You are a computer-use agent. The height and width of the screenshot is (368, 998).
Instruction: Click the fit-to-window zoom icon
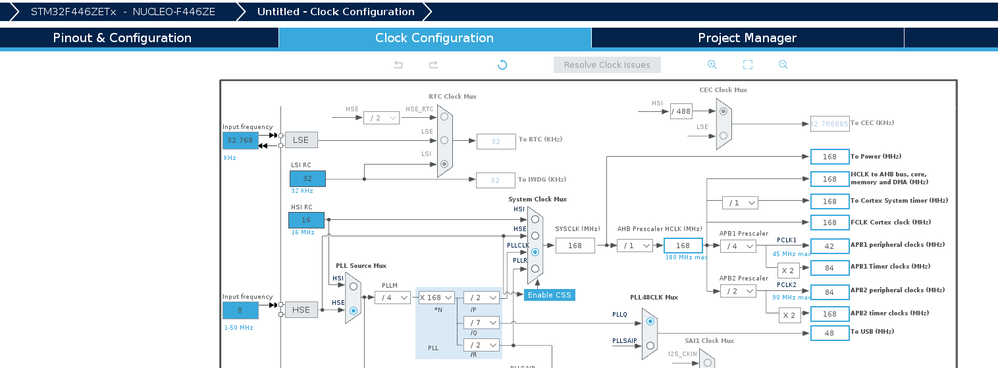click(x=748, y=64)
